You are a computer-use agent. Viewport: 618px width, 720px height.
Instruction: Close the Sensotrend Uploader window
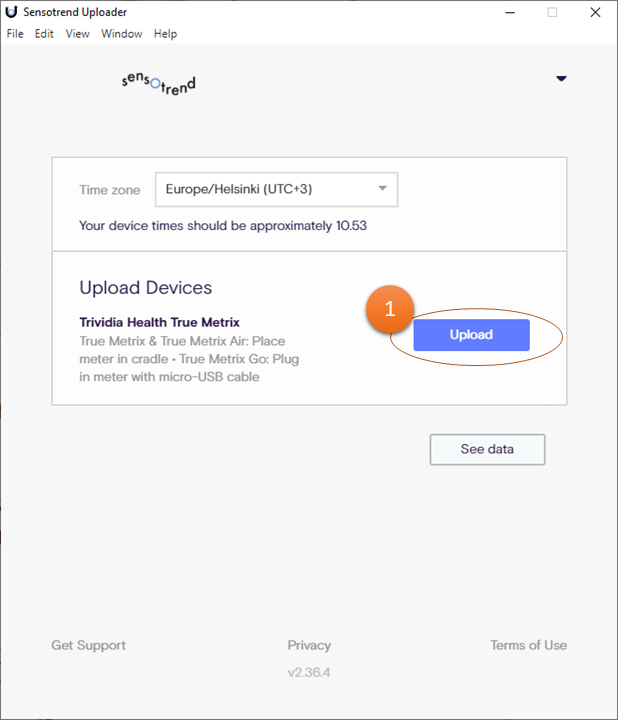(x=597, y=13)
